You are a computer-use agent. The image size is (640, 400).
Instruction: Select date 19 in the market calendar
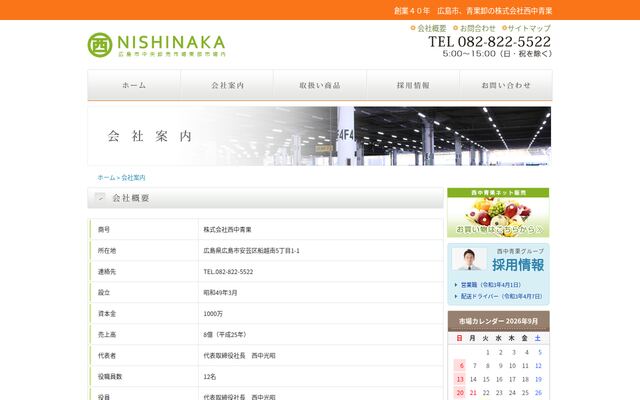[x=538, y=379]
